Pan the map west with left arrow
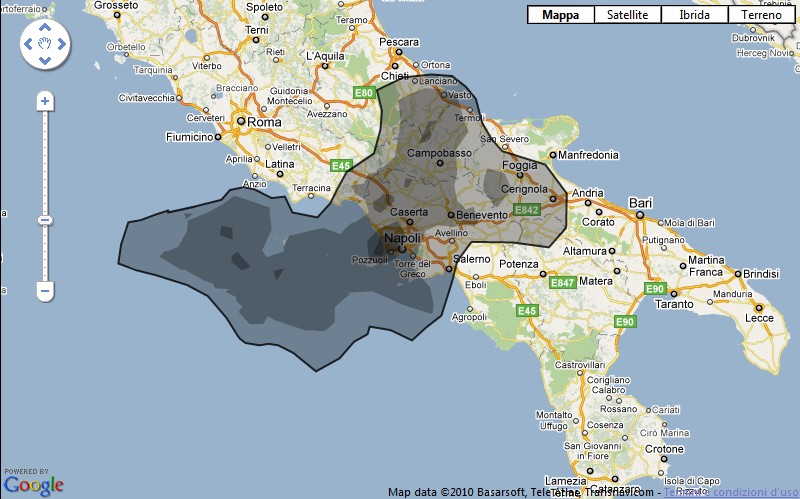This screenshot has width=800, height=499. [x=27, y=44]
